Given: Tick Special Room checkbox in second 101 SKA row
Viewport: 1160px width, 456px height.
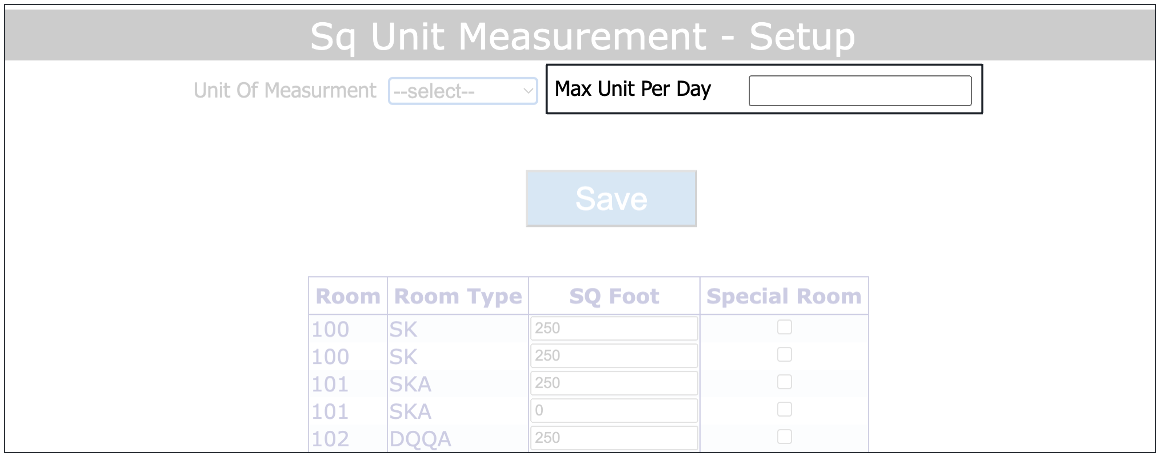Looking at the screenshot, I should (785, 410).
